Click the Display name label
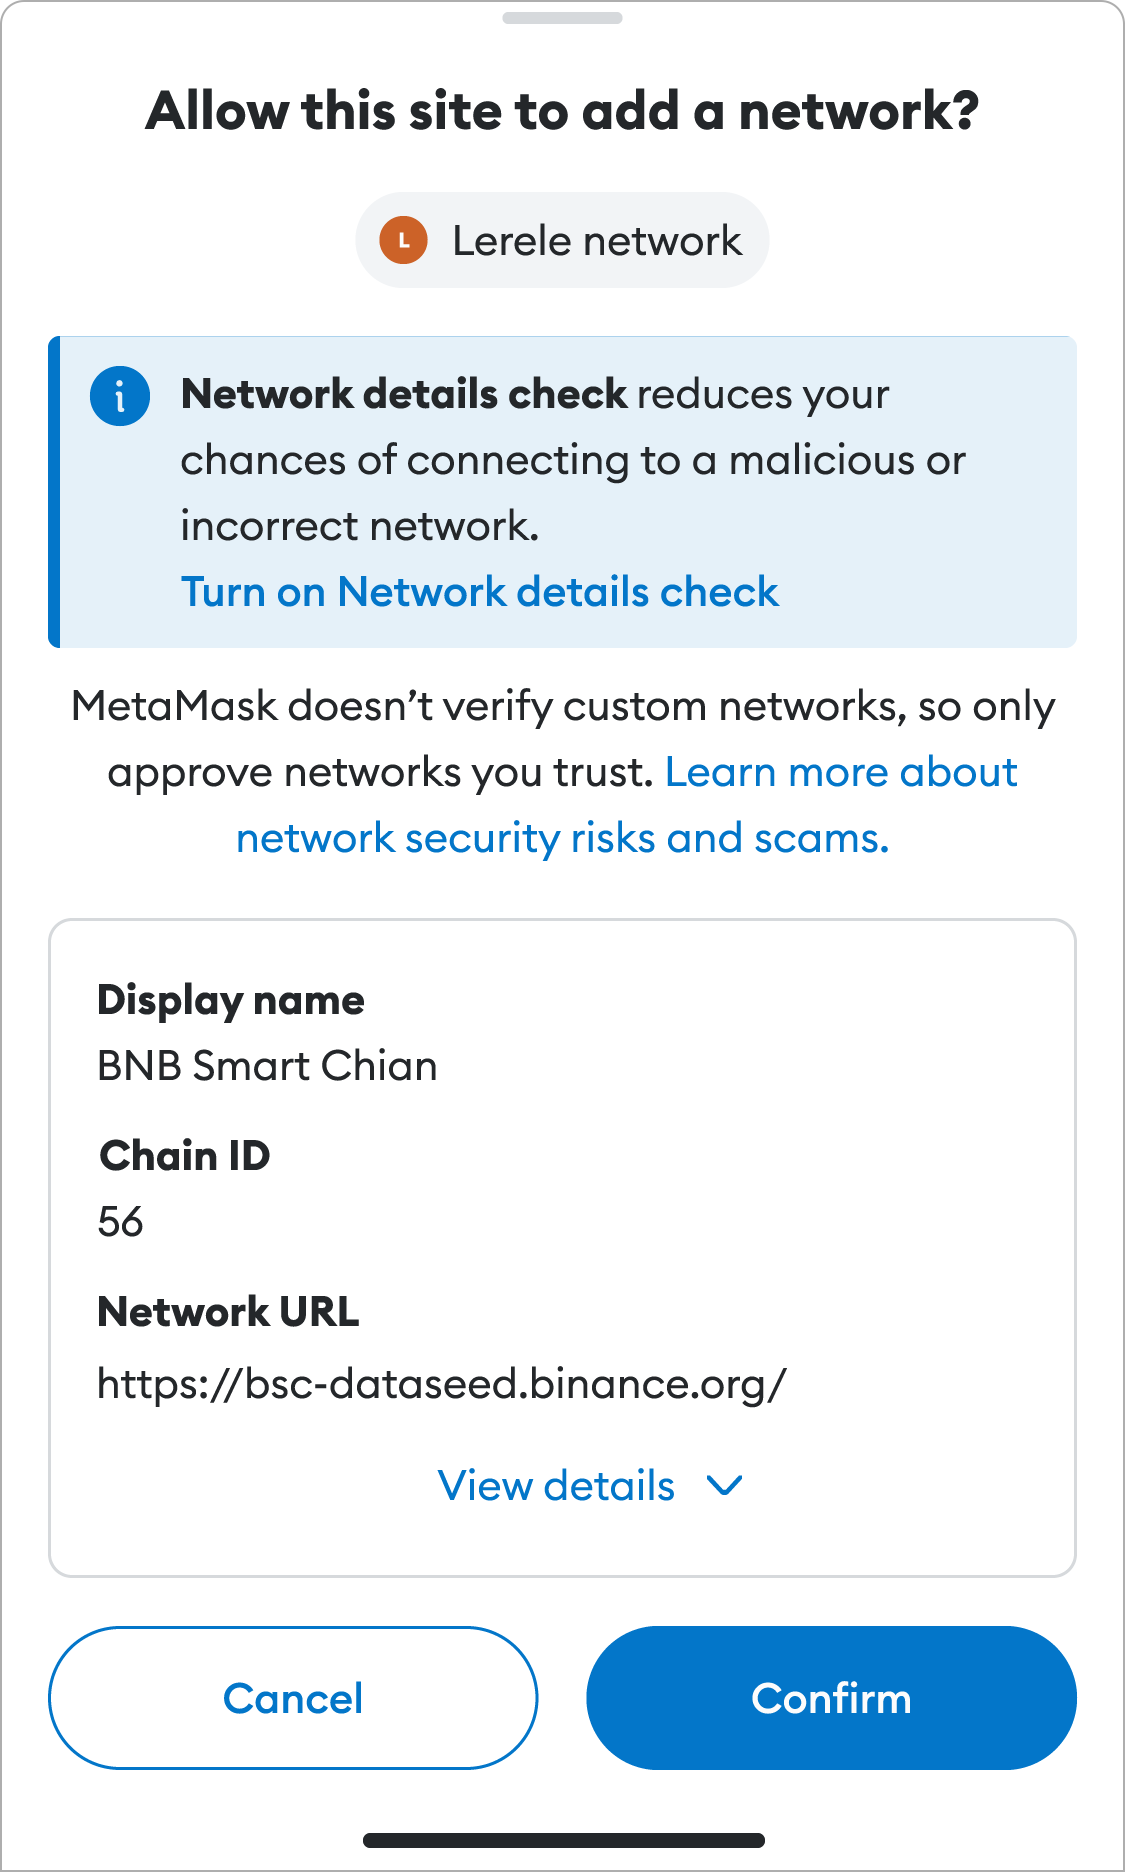 (x=231, y=1001)
